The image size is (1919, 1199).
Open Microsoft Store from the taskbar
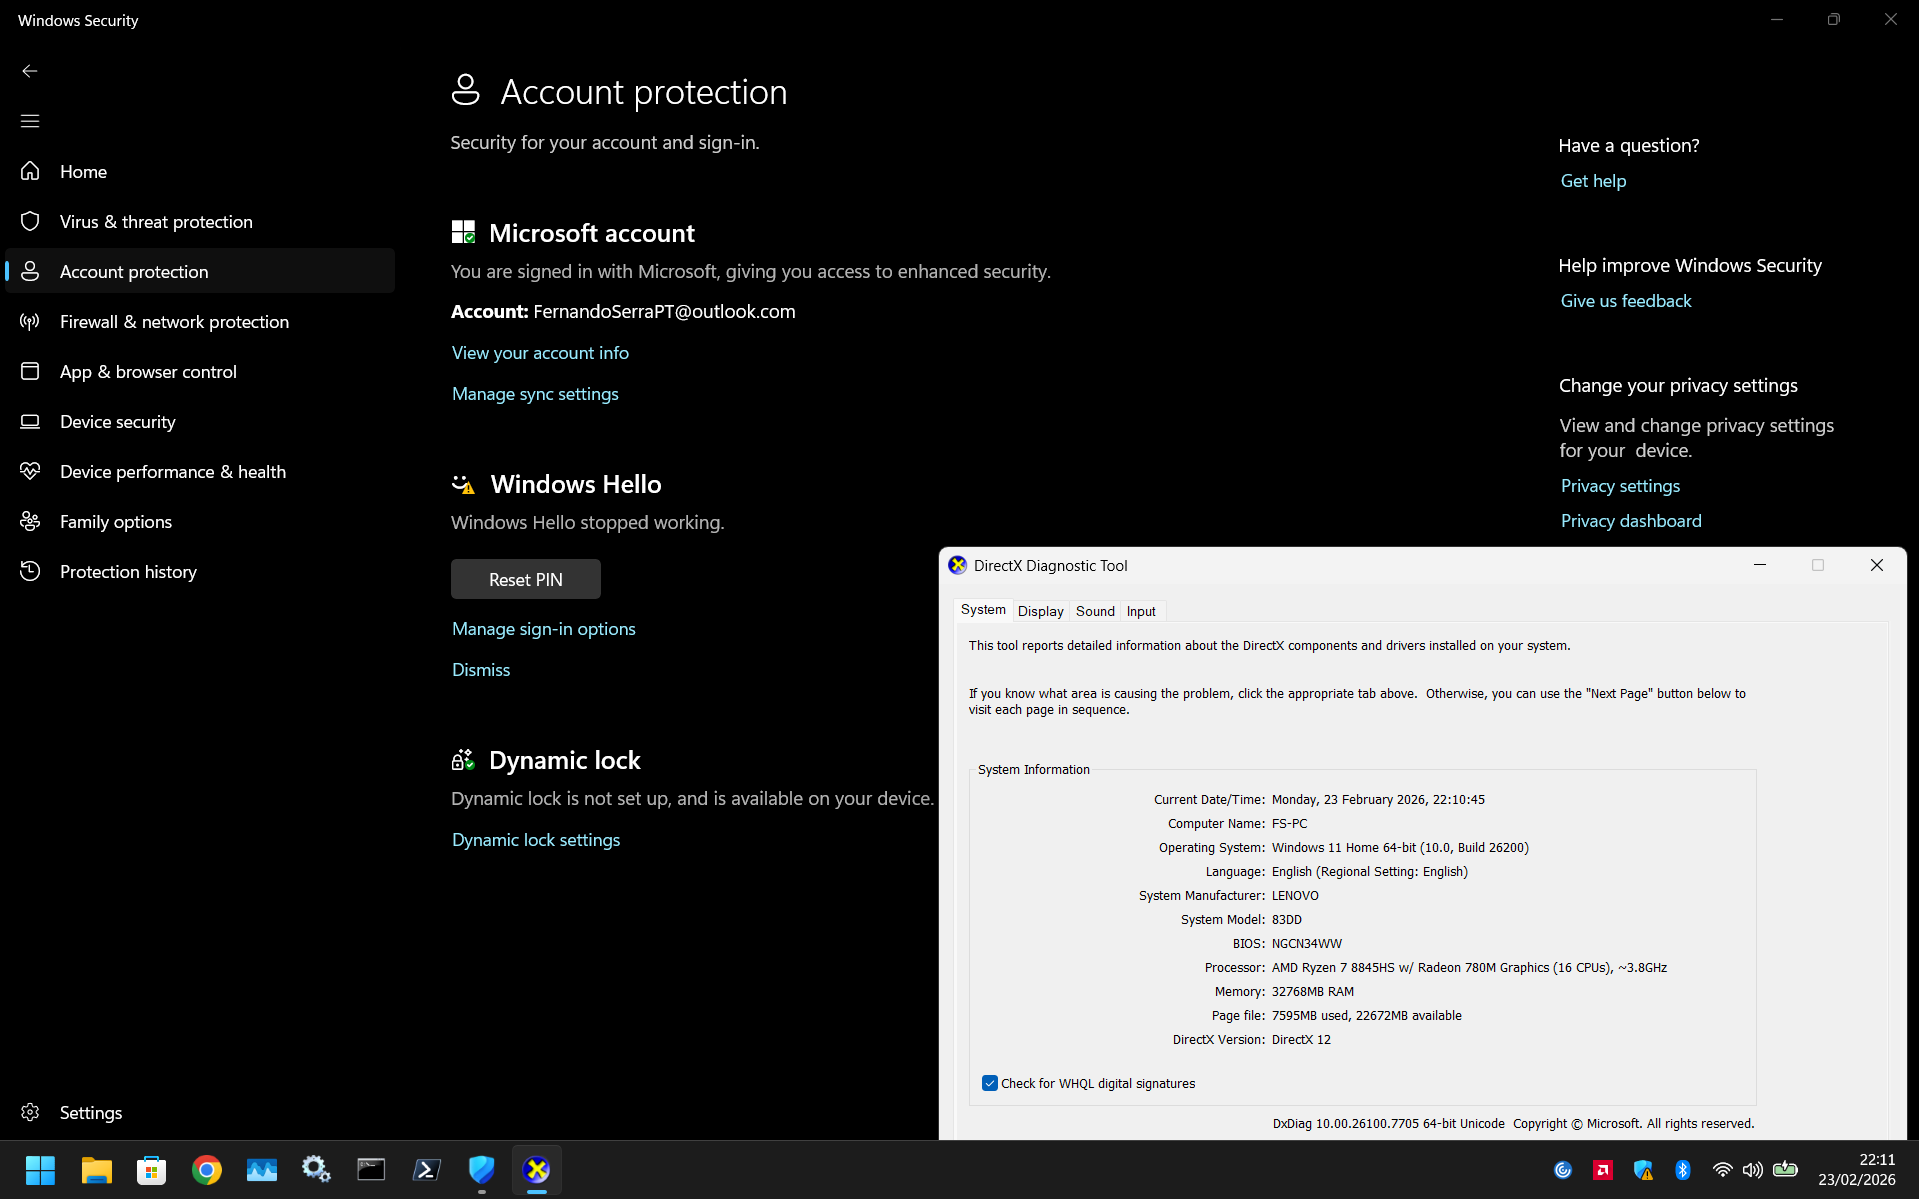coord(151,1169)
